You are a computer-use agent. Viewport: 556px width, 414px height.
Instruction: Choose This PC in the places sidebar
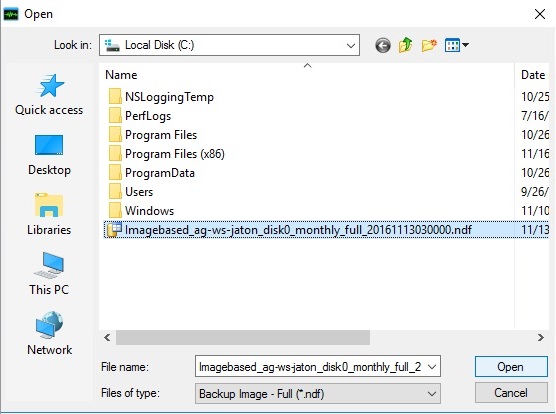49,274
